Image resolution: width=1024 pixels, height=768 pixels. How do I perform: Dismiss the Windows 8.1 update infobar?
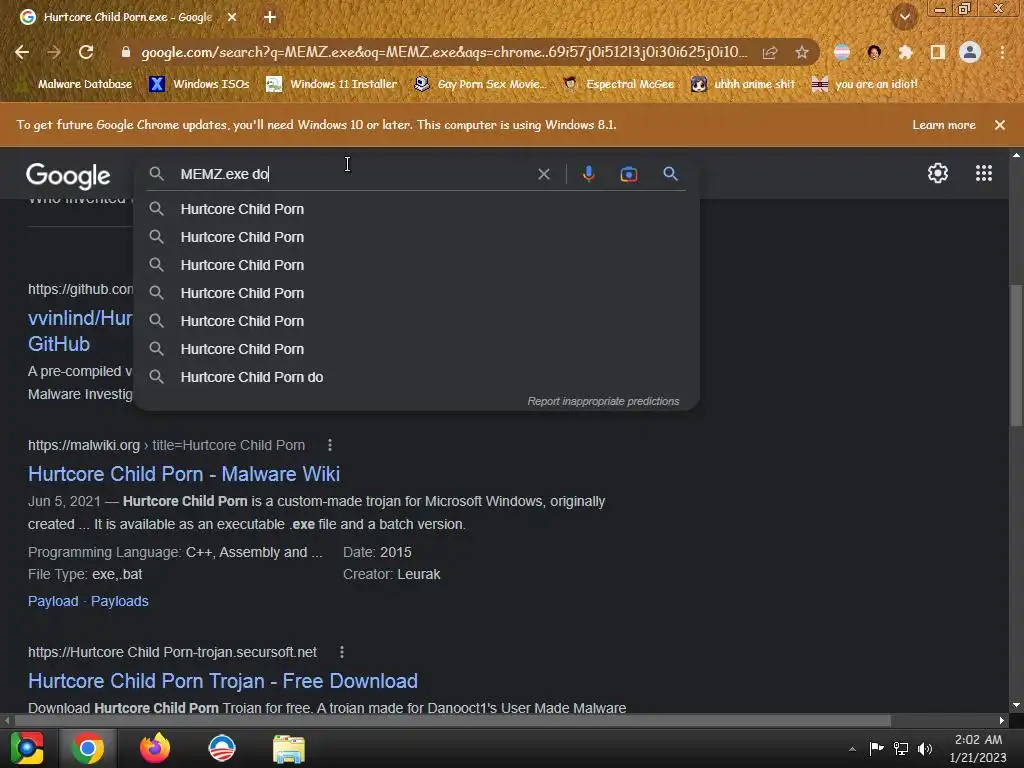point(1000,125)
